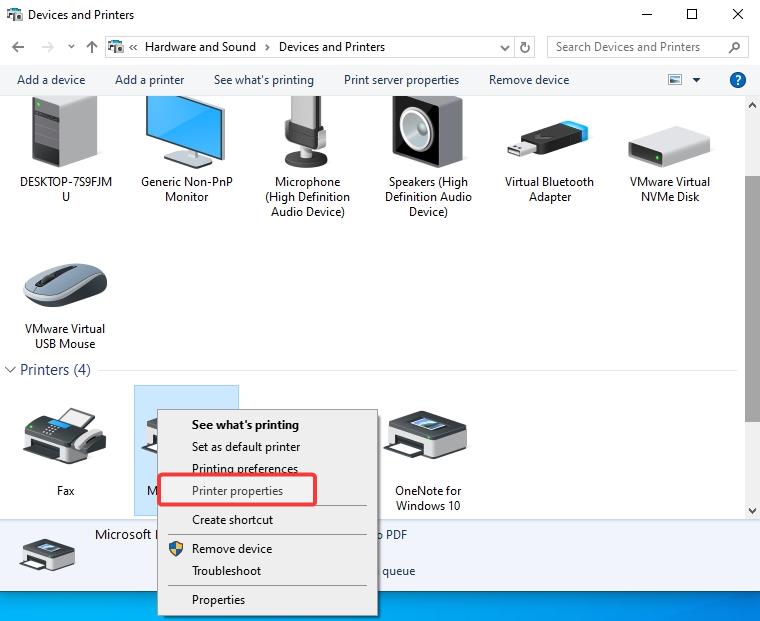Open recent locations dropdown arrow
760x621 pixels.
pos(71,47)
